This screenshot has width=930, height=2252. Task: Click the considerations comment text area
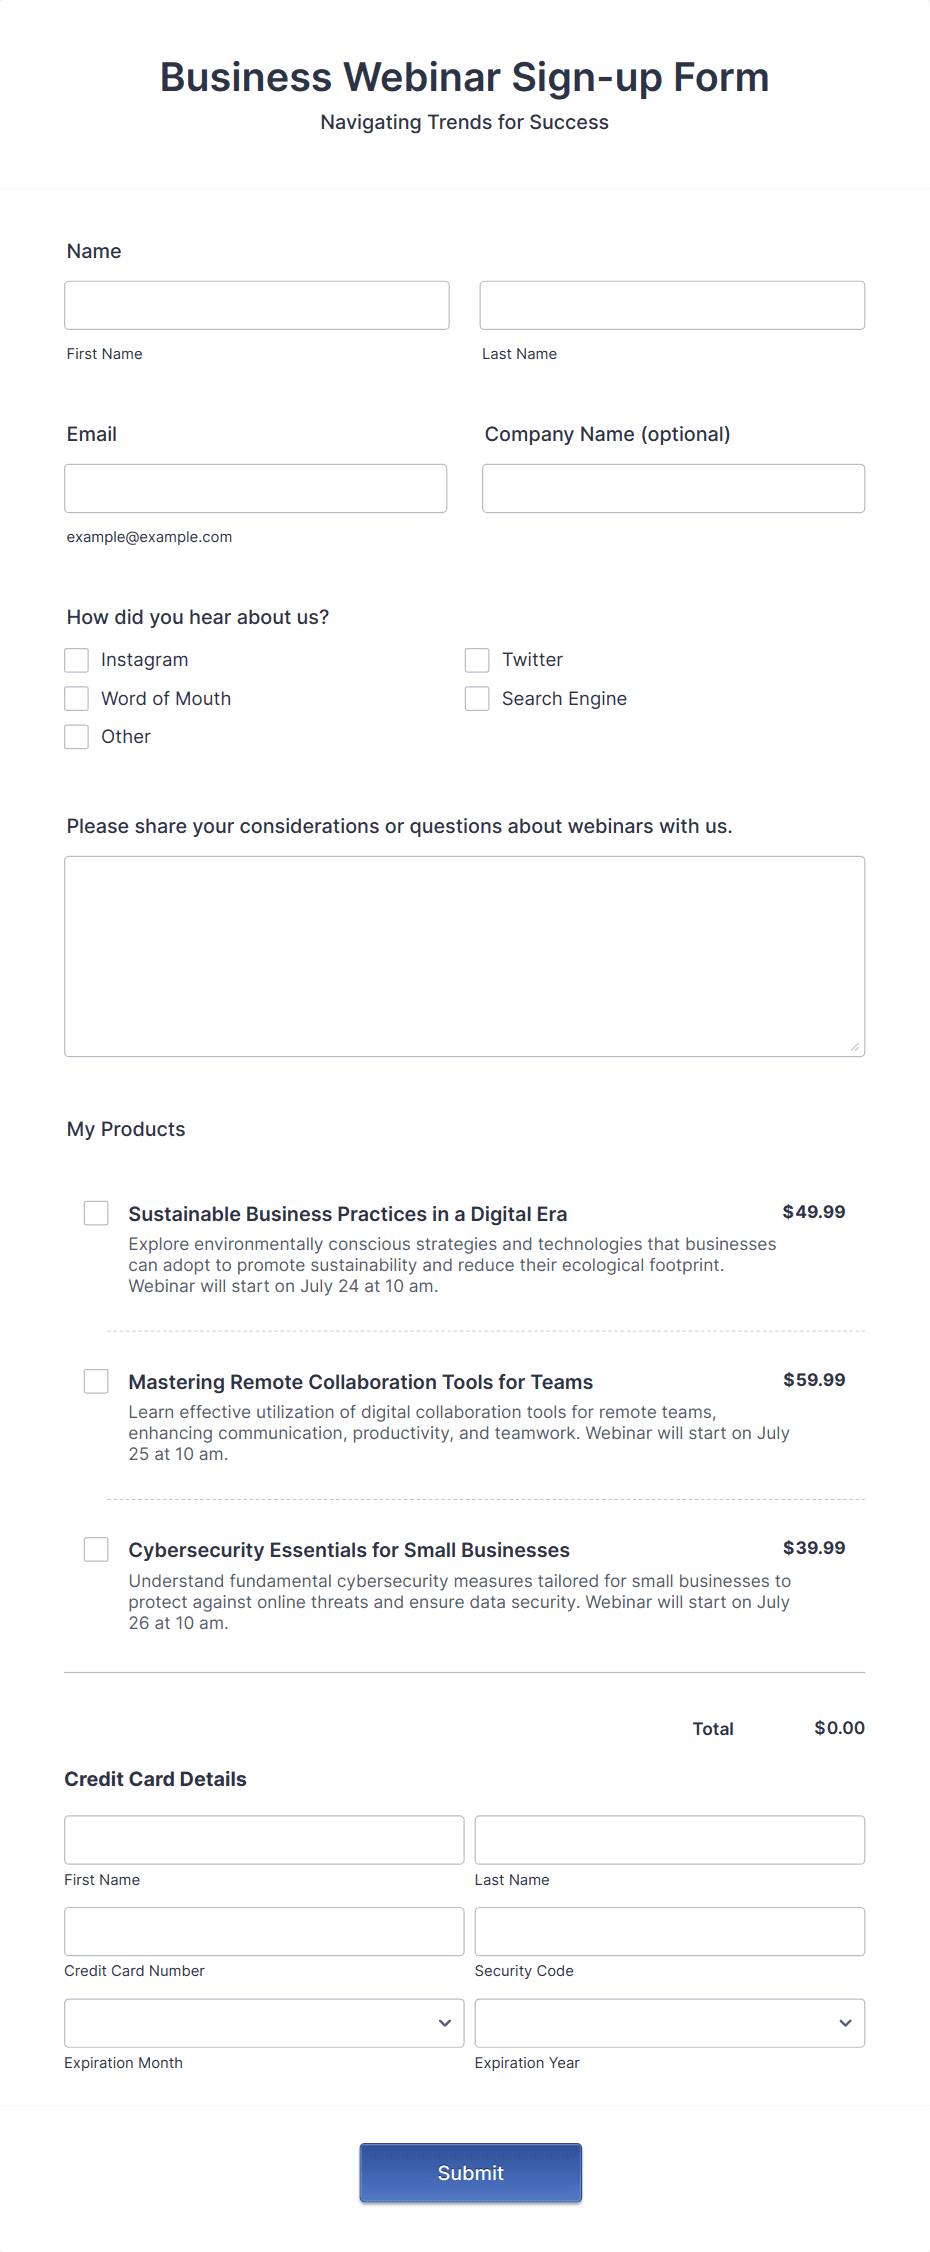(x=464, y=955)
